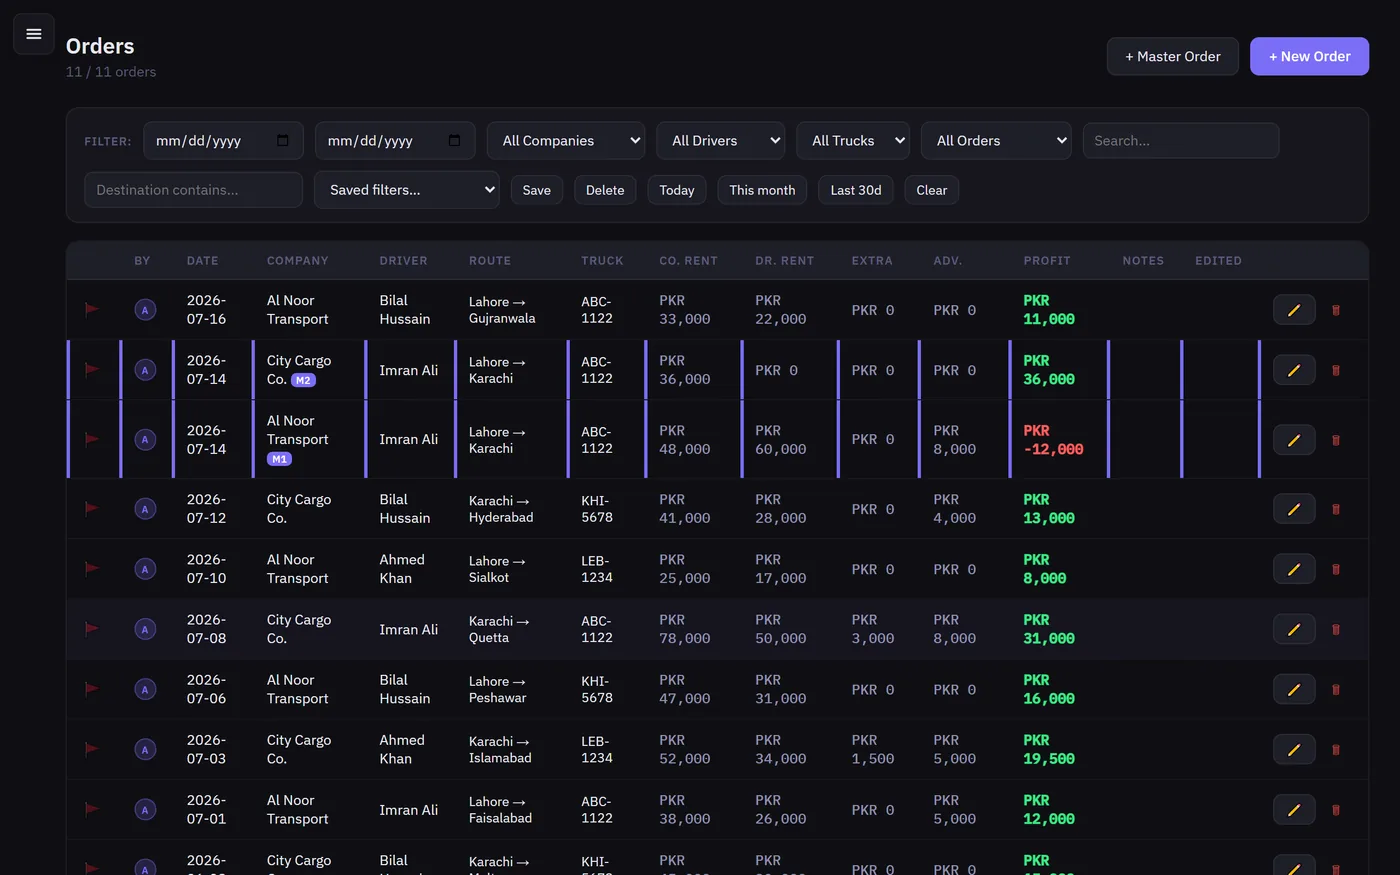Click the DATE column header

point(203,261)
